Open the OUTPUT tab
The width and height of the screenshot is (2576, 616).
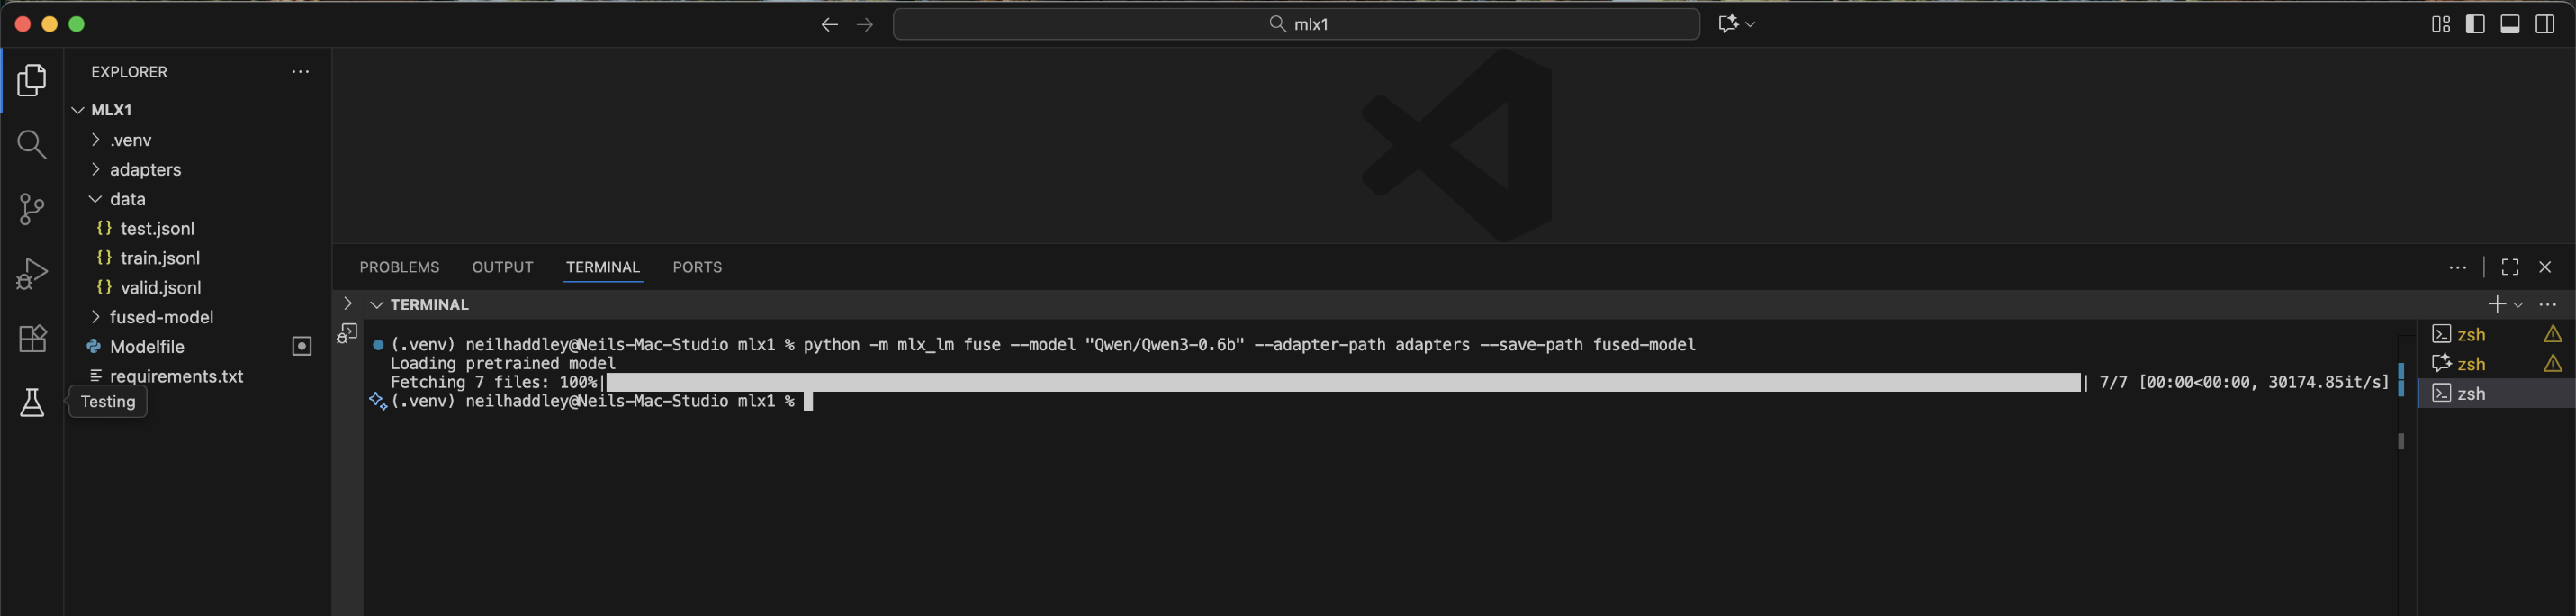(501, 267)
